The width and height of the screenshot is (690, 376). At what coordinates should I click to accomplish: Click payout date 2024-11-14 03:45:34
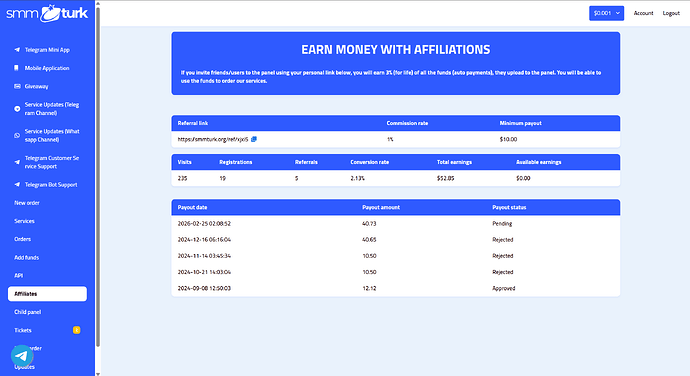204,256
